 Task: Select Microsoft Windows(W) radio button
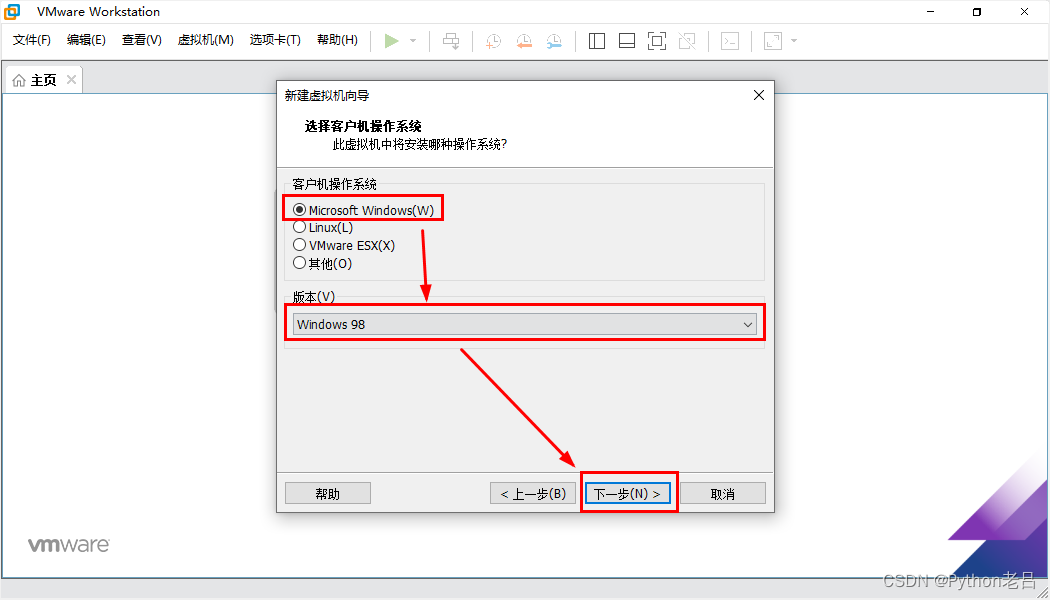[x=299, y=210]
